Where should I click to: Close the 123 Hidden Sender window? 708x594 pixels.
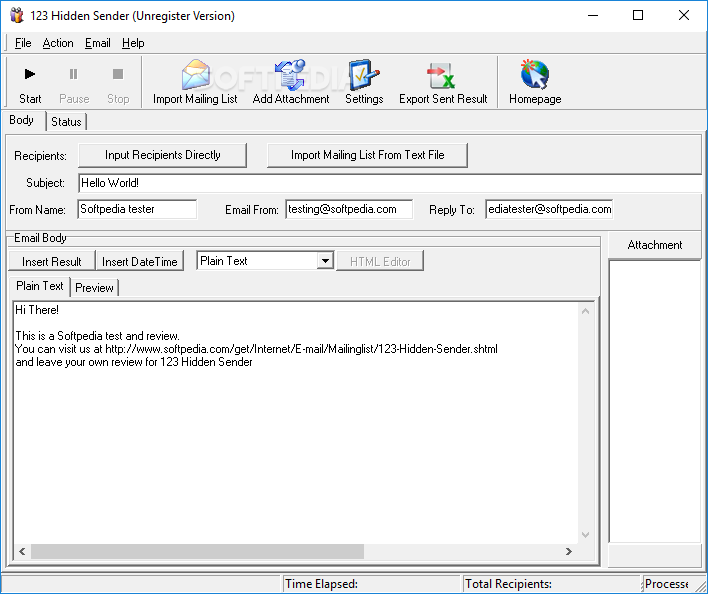click(x=684, y=15)
